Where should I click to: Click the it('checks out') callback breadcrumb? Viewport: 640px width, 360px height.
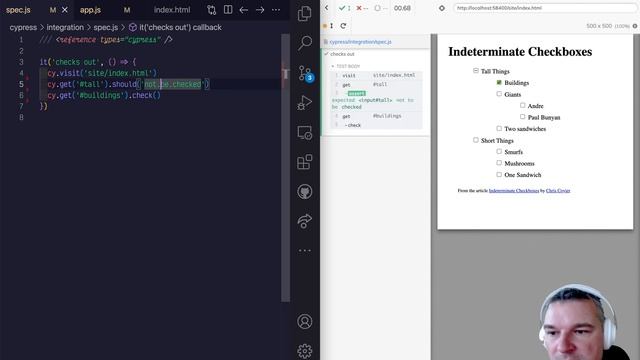click(x=176, y=27)
